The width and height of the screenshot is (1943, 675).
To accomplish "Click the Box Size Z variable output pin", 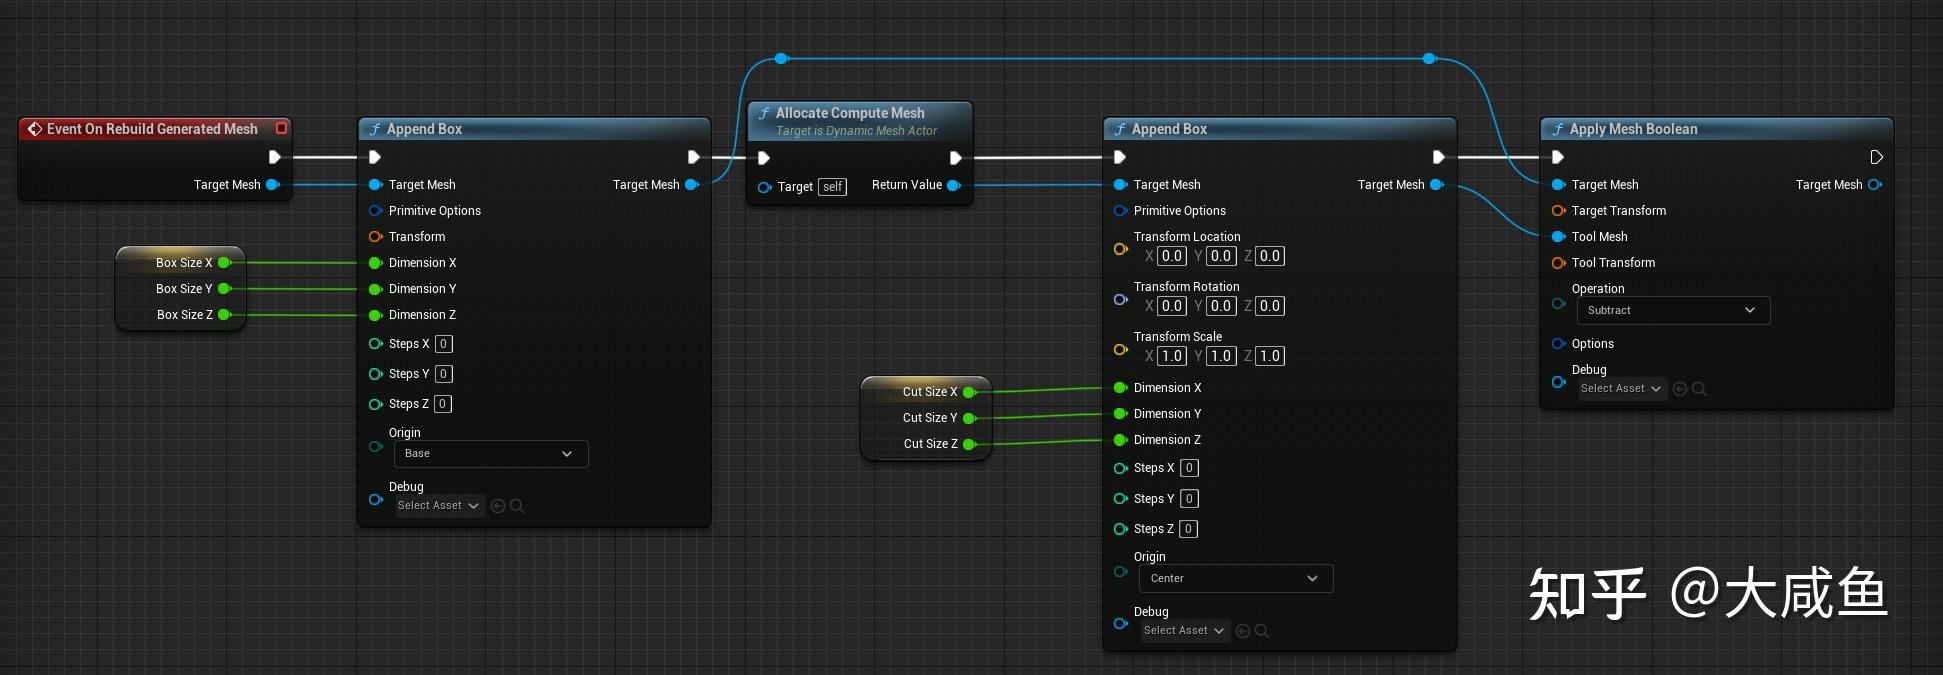I will 224,314.
